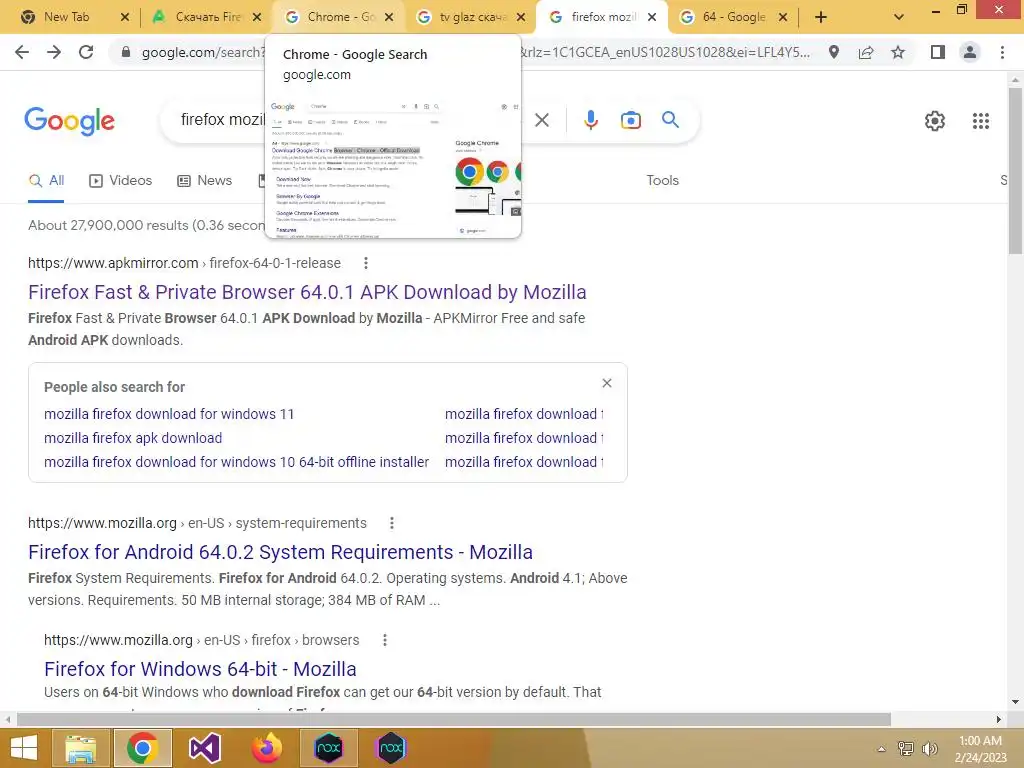Dismiss the People also search for box
This screenshot has width=1024, height=768.
point(607,383)
